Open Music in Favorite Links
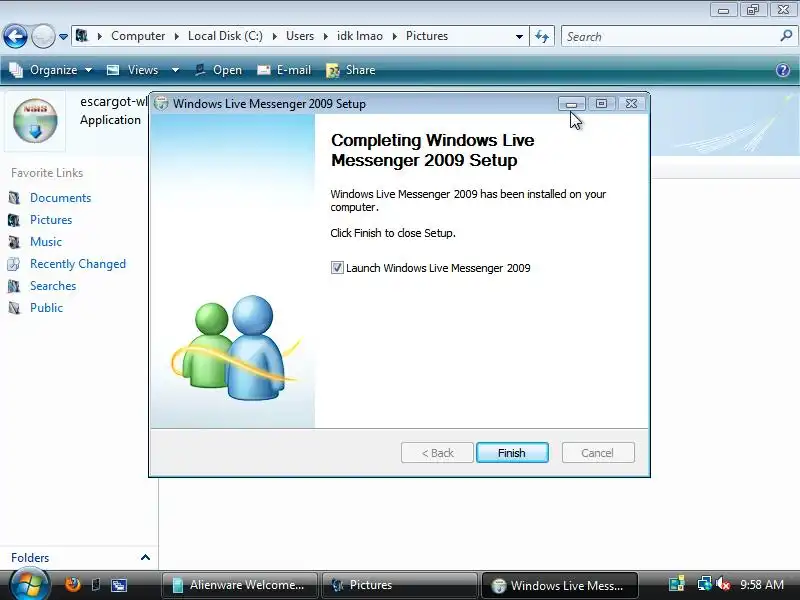Image resolution: width=800 pixels, height=600 pixels. click(x=46, y=242)
